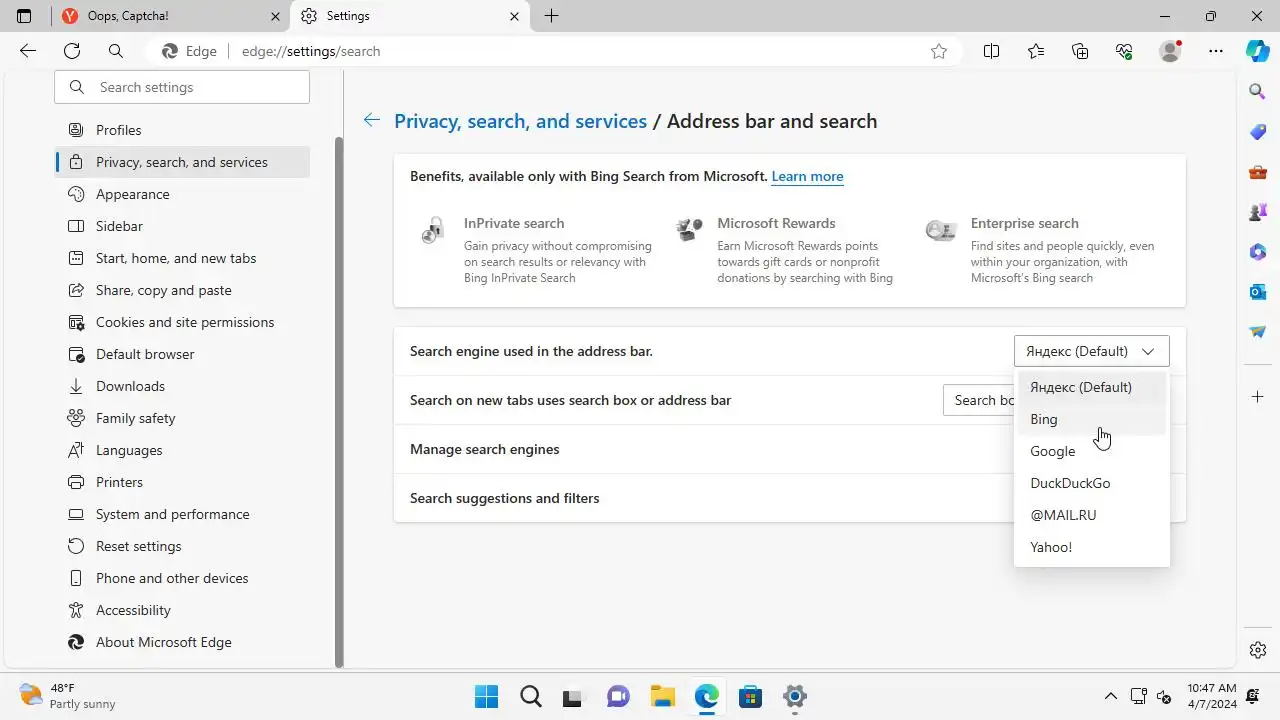
Task: Open search engine dropdown Яндекс (Default)
Action: (1091, 351)
